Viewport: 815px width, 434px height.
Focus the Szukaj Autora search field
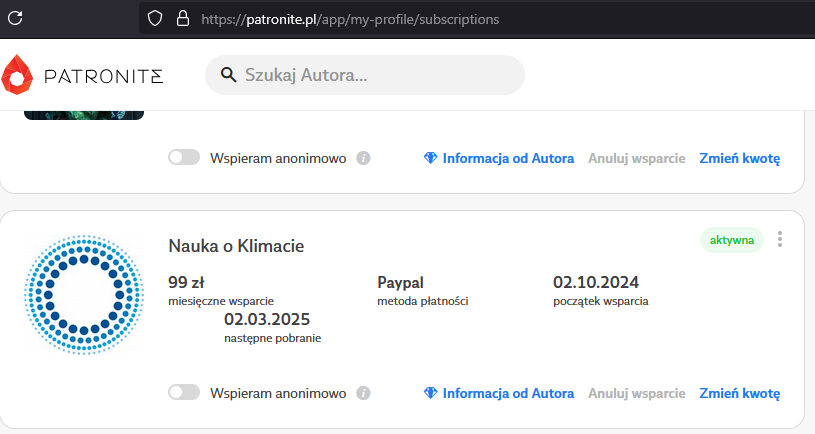click(380, 75)
